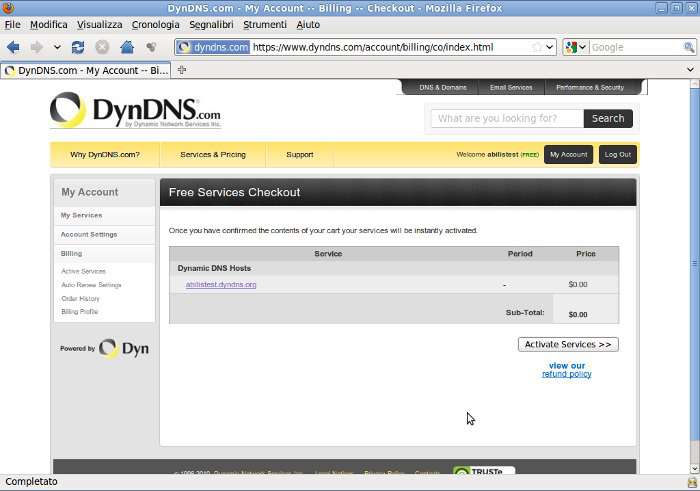
Task: Click the Home icon in toolbar
Action: (127, 47)
